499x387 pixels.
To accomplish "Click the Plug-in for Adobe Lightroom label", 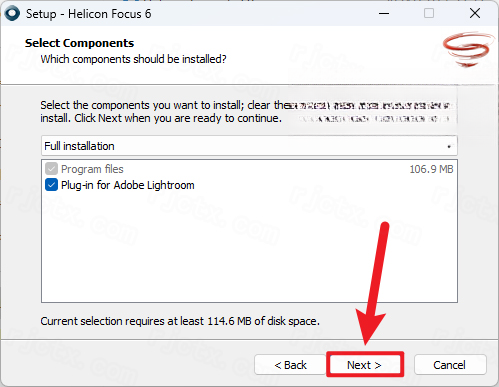I will 128,185.
